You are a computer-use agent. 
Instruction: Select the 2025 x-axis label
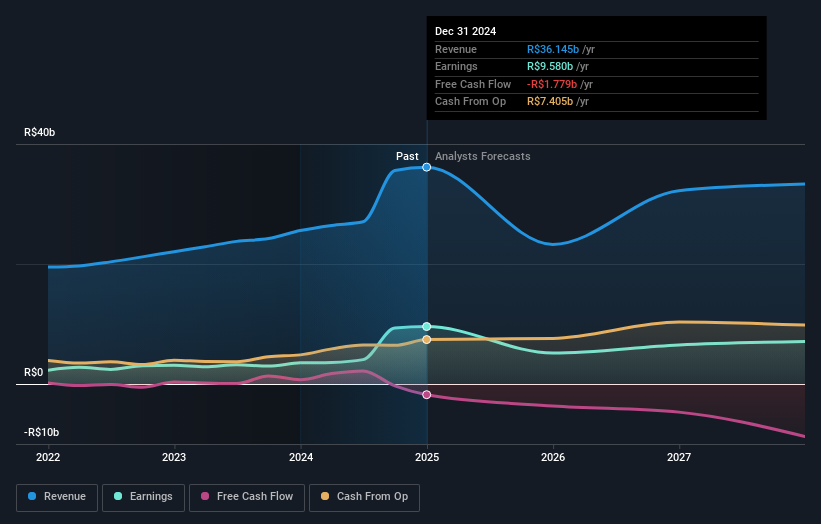pyautogui.click(x=427, y=458)
